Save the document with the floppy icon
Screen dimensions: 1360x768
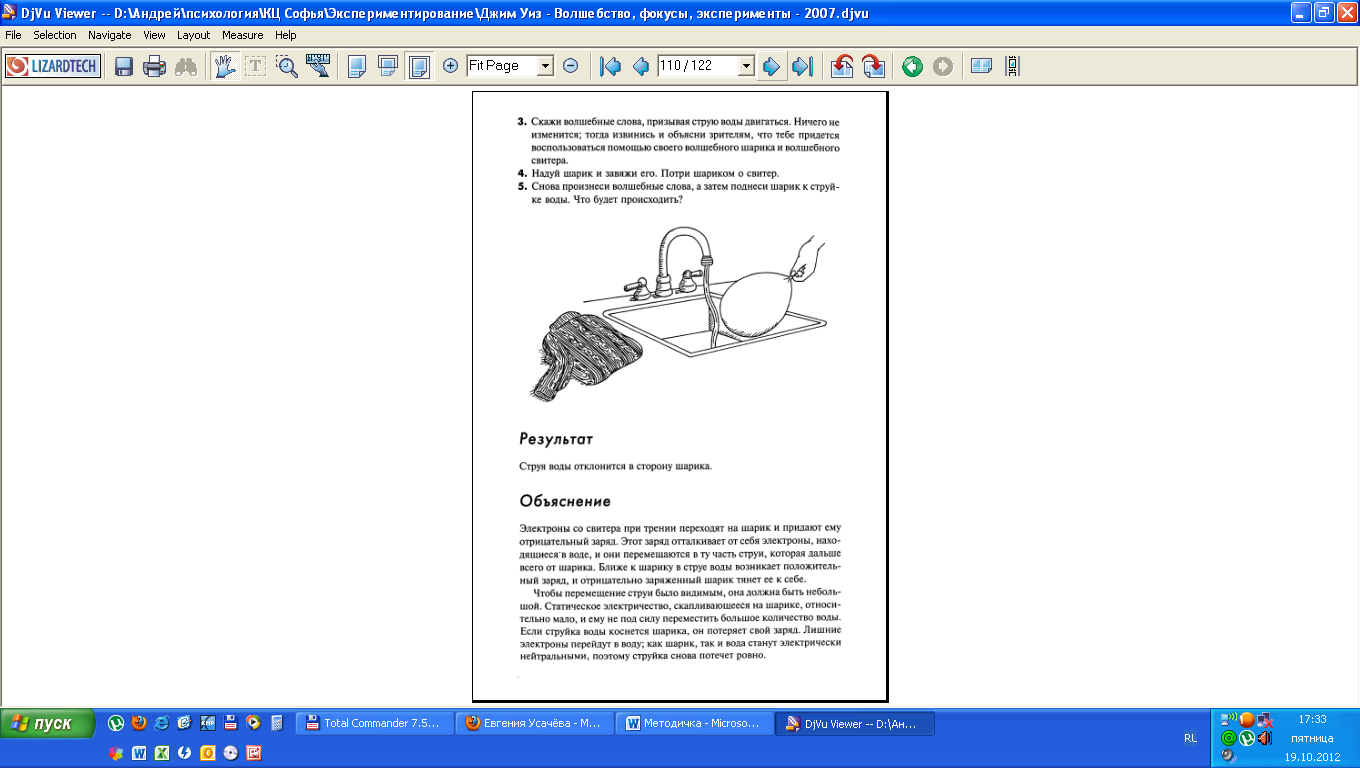pyautogui.click(x=124, y=66)
